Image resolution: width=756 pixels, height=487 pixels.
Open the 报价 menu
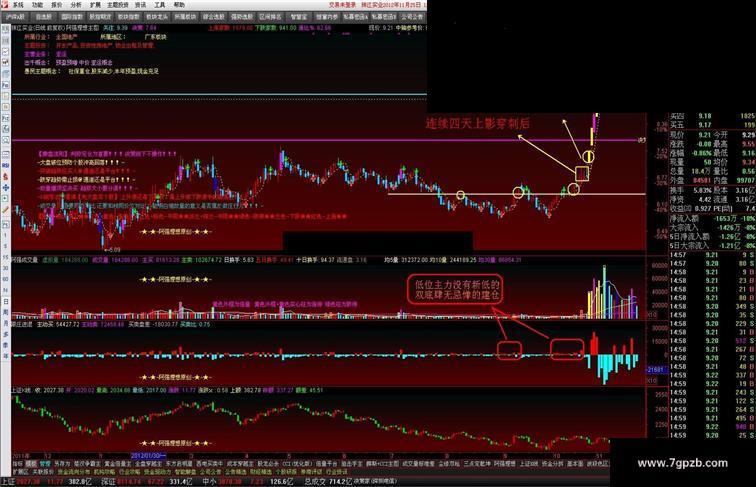pos(57,5)
